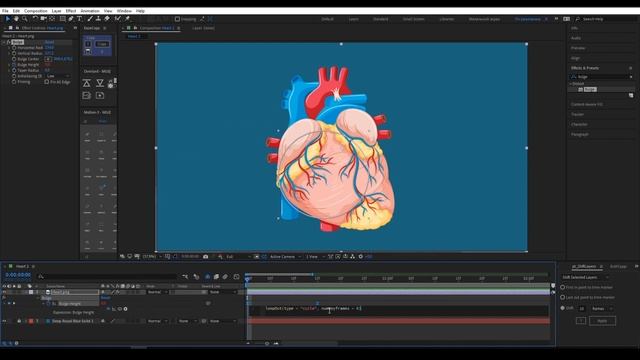Toggle the Snapping checkbox
Screen dimensions: 640x360
pyautogui.click(x=177, y=19)
